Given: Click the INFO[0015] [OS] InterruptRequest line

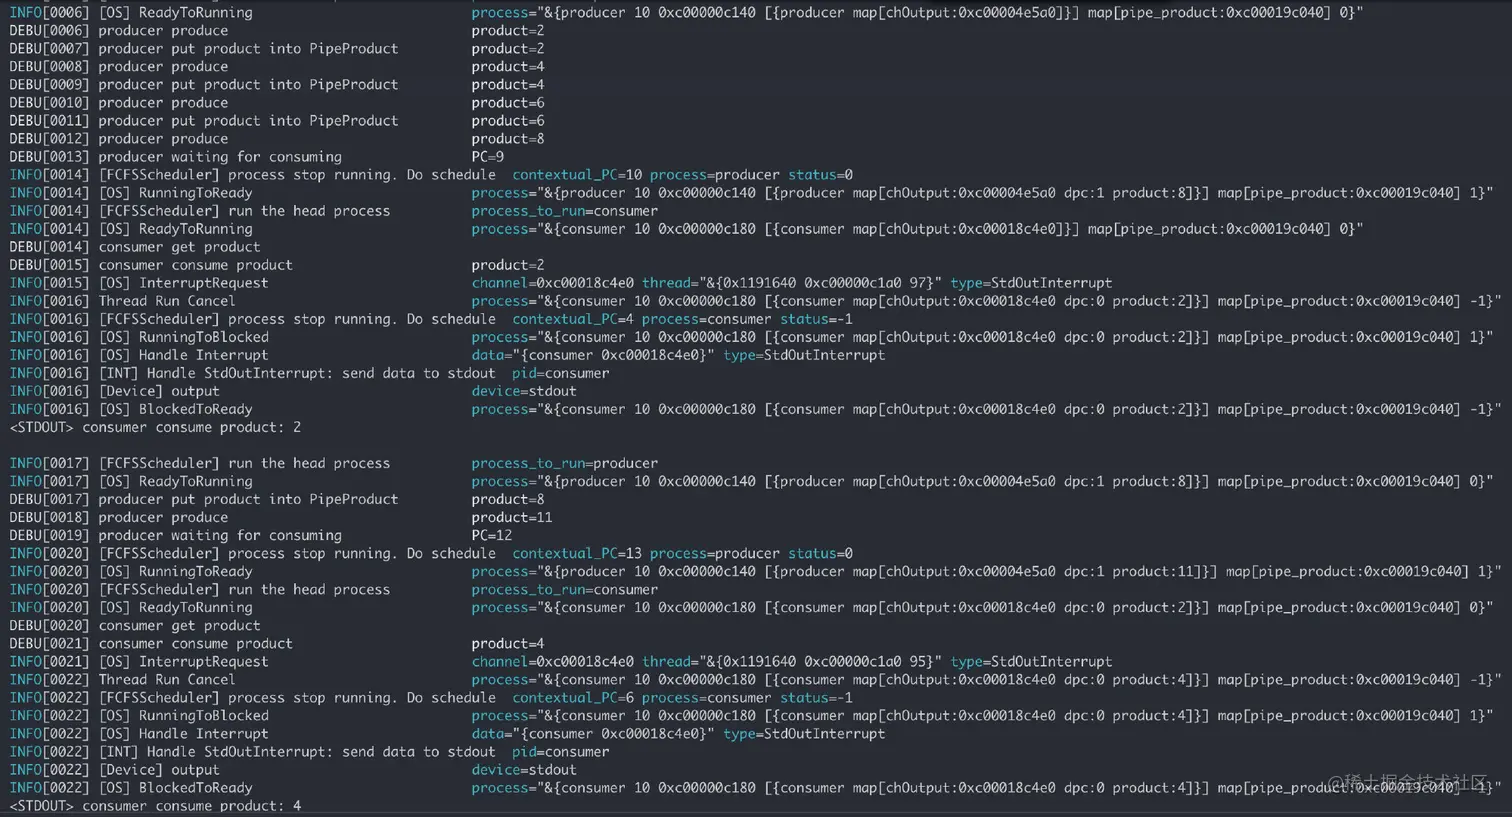Looking at the screenshot, I should [x=560, y=282].
